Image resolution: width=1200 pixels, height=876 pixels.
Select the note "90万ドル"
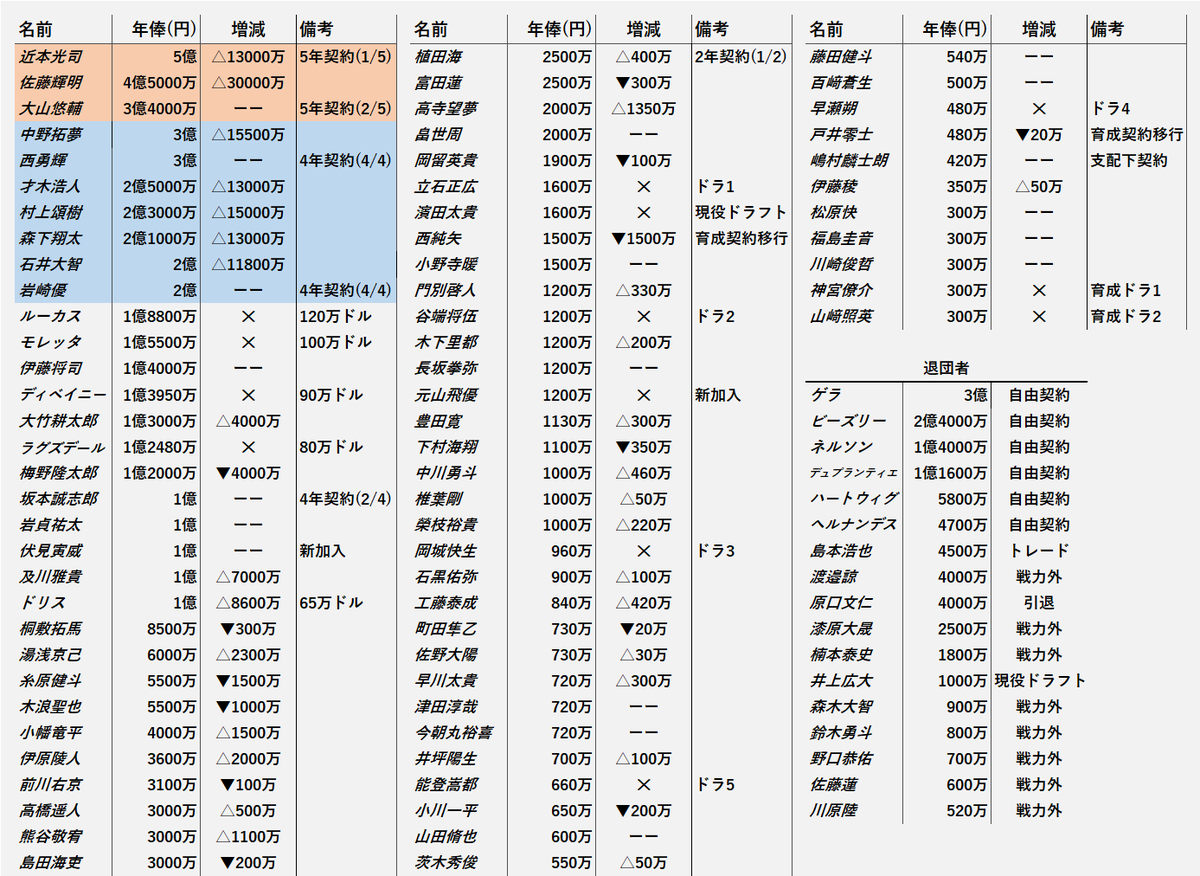[331, 395]
